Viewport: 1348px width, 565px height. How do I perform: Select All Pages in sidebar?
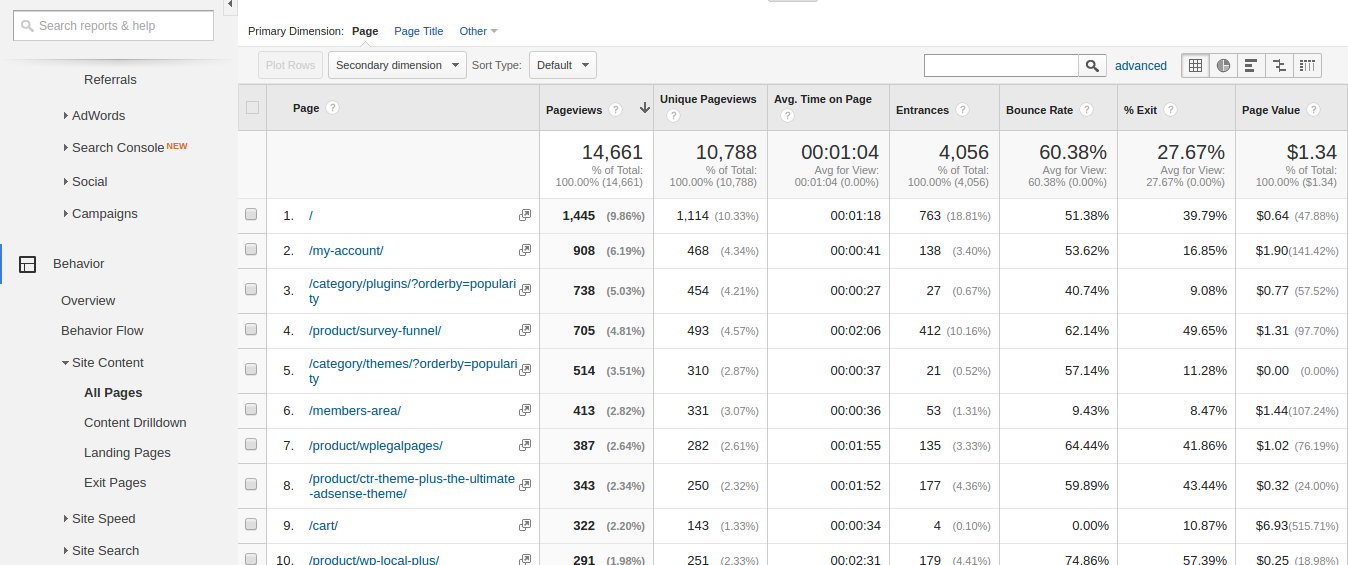point(113,393)
